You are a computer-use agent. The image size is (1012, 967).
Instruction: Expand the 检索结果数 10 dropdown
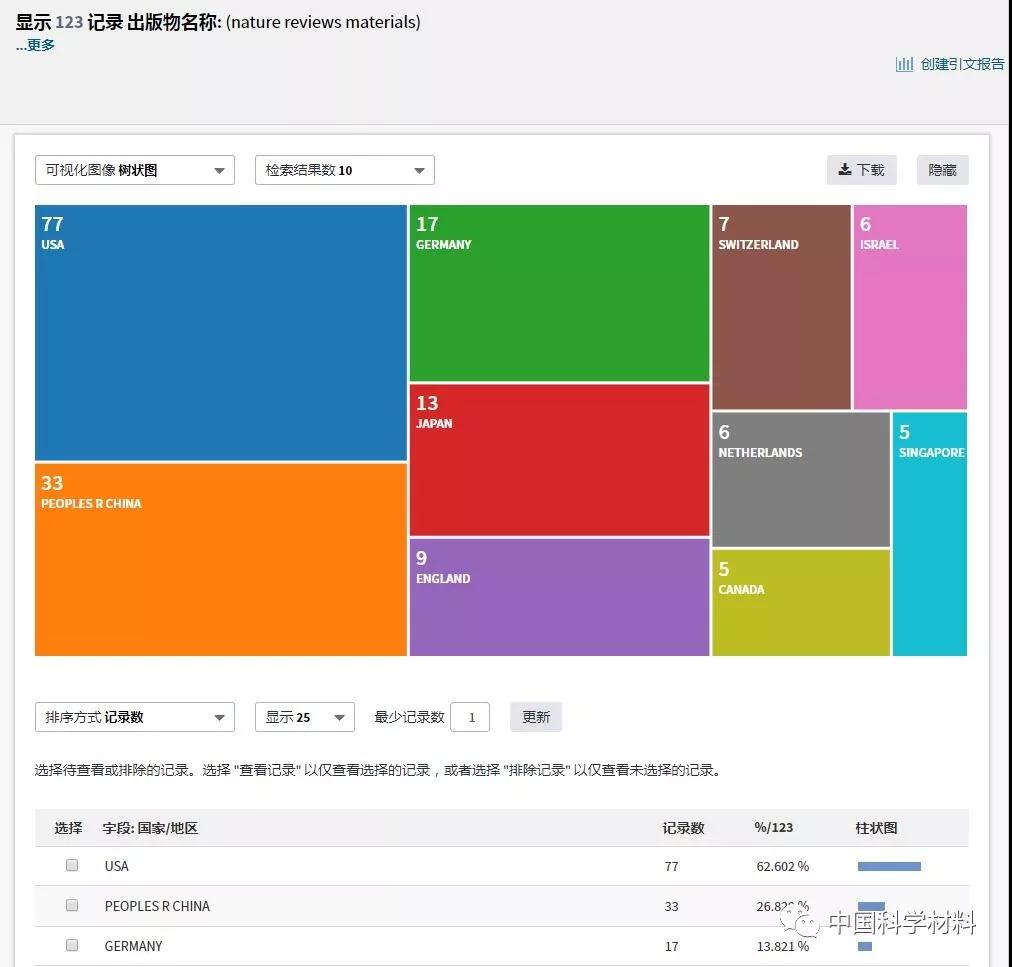pos(344,170)
